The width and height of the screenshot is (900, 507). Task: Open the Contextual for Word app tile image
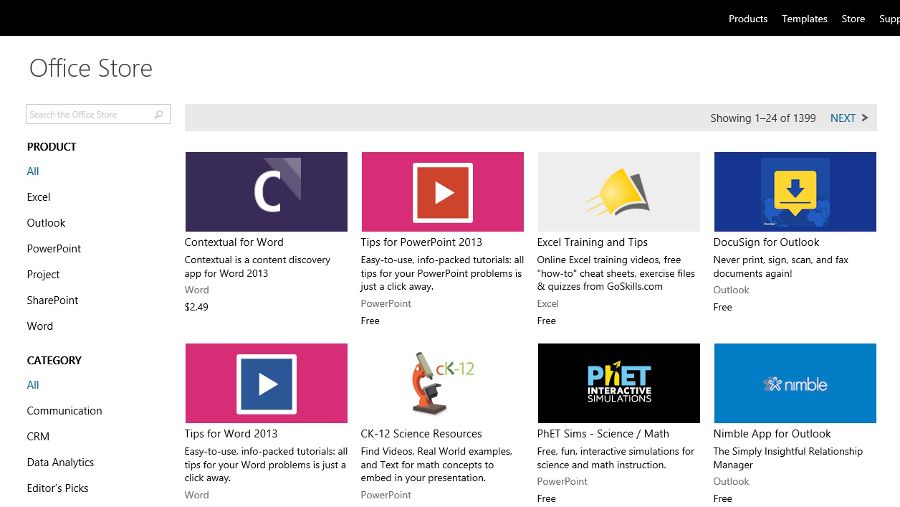pos(266,192)
